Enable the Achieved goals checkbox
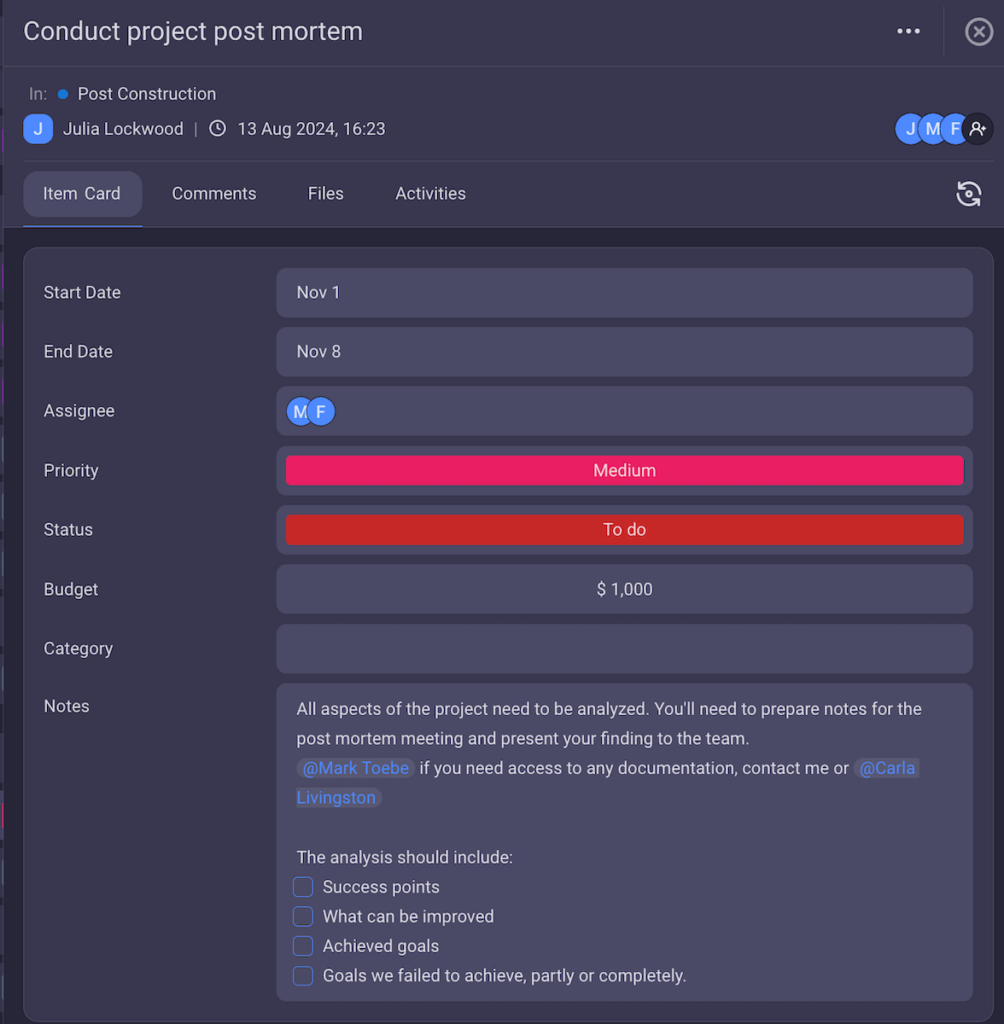Image resolution: width=1004 pixels, height=1024 pixels. coord(303,946)
